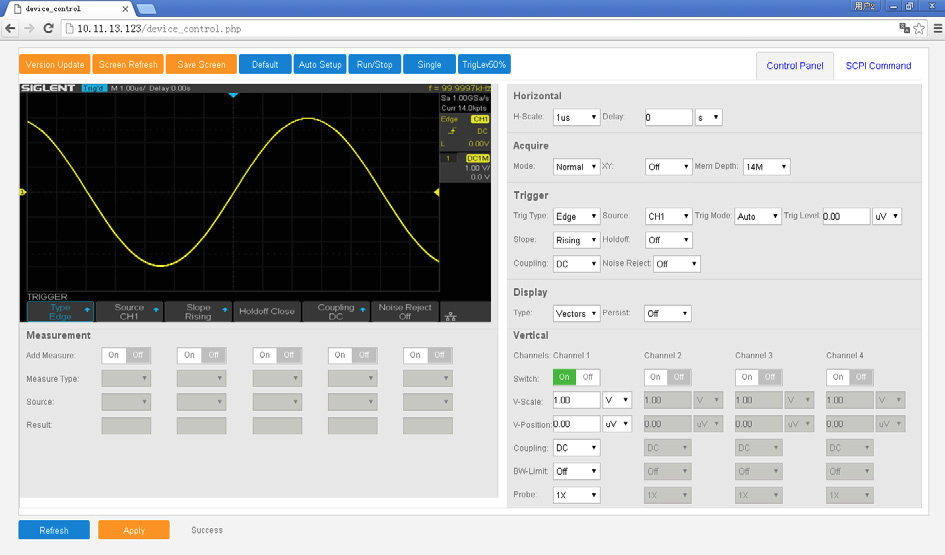Click the Version Update button
The height and width of the screenshot is (555, 945).
[55, 64]
